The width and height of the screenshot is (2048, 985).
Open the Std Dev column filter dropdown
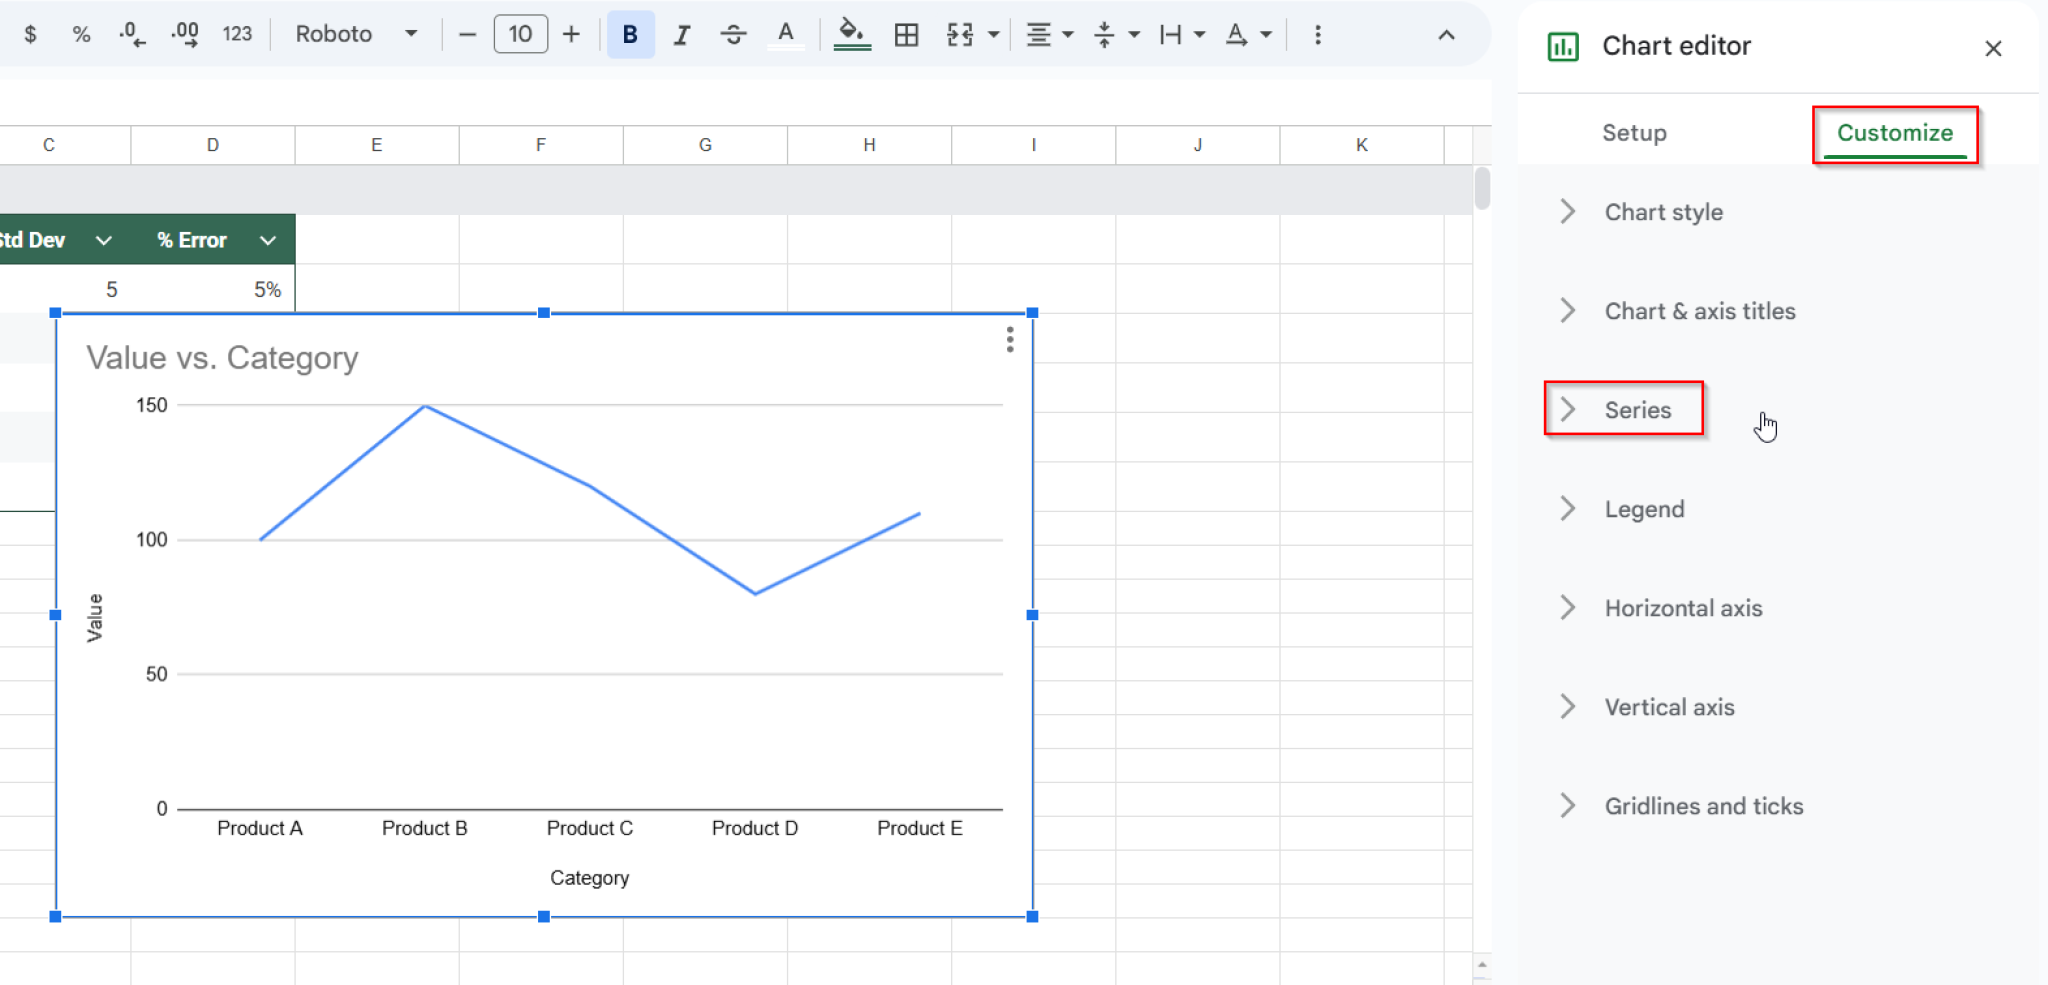coord(104,240)
